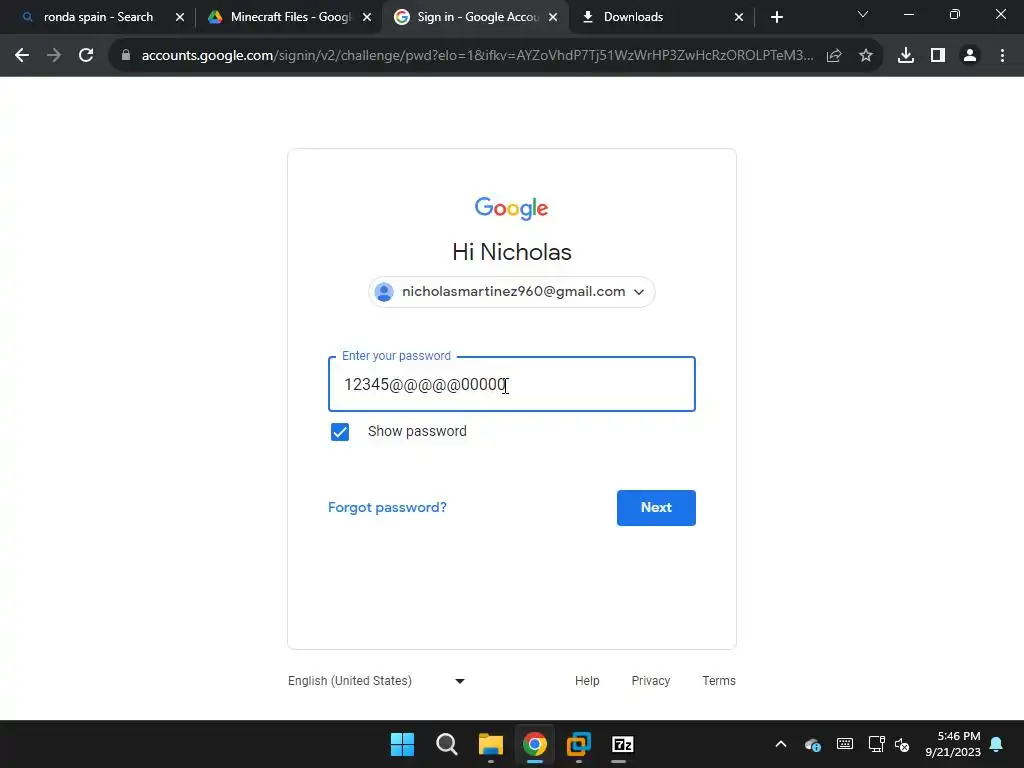Open touch keyboard tray icon
The image size is (1024, 768).
coord(844,744)
